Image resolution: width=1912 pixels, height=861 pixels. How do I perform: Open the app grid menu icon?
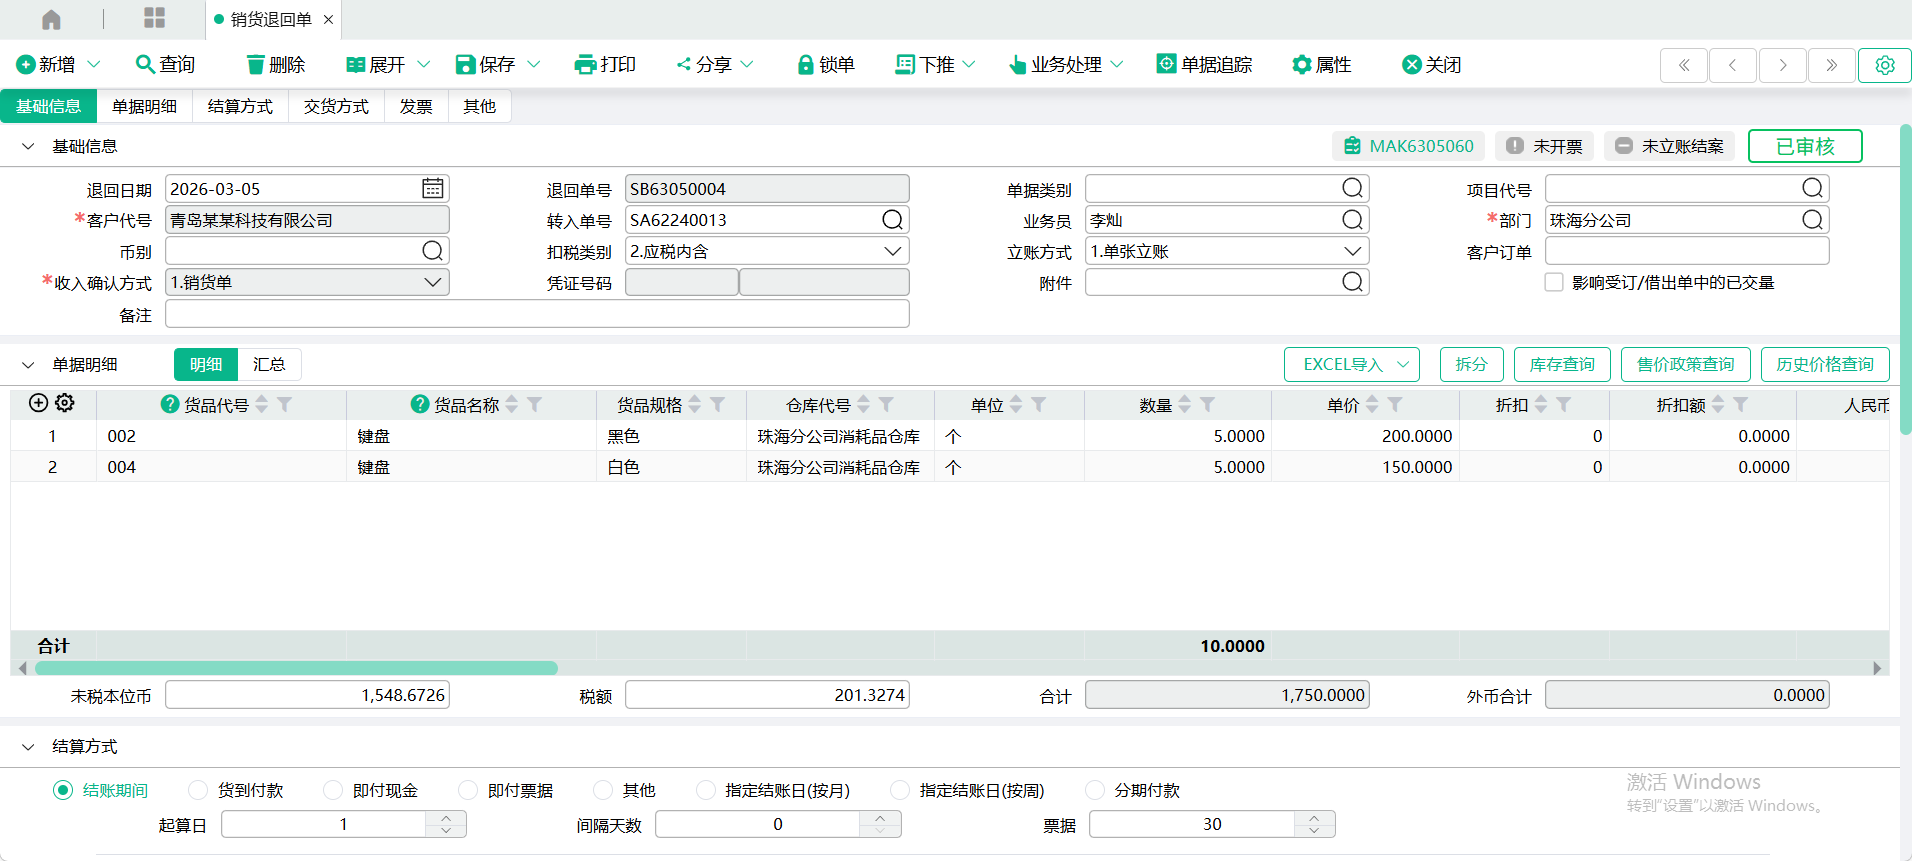click(x=154, y=18)
